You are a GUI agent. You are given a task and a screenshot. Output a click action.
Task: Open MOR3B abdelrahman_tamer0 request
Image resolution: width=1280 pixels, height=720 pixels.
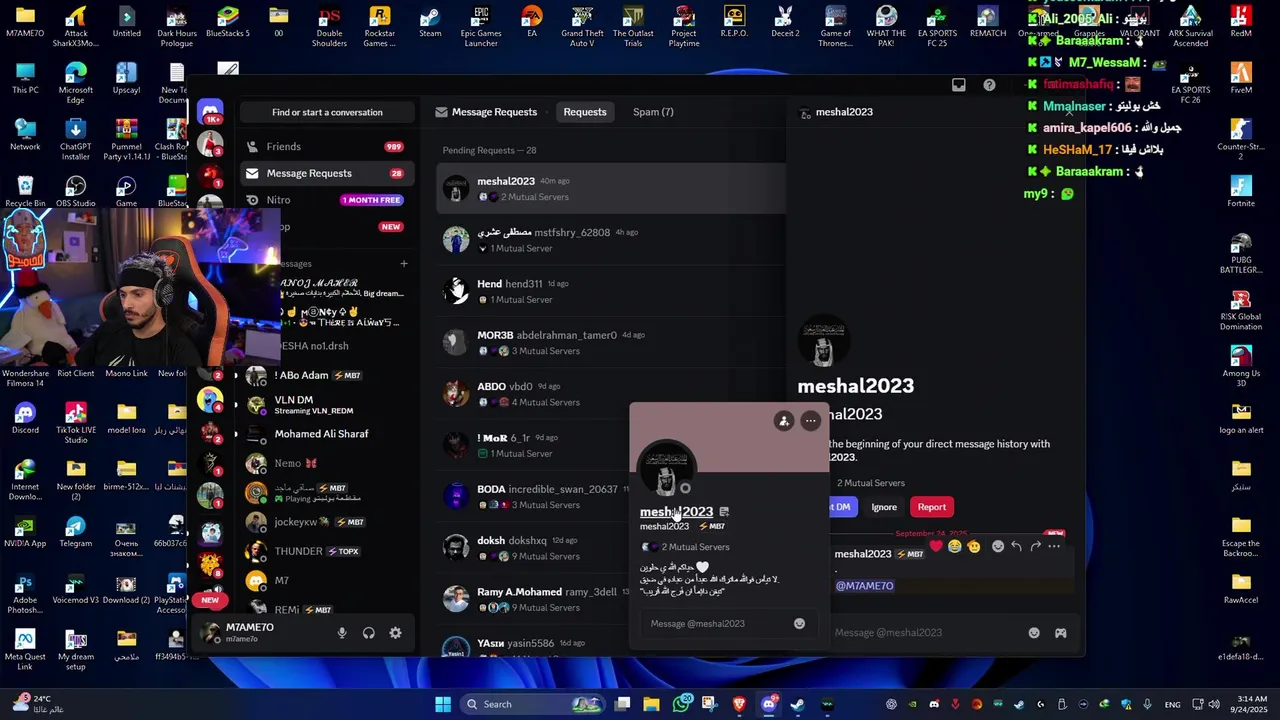point(611,342)
